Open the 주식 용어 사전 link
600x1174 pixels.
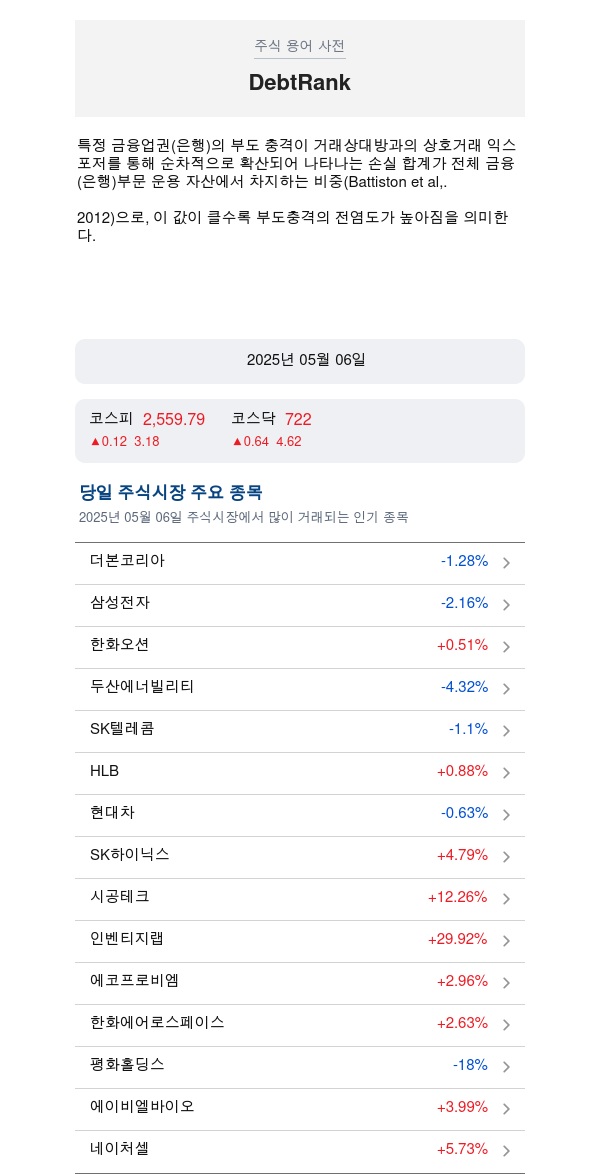pyautogui.click(x=300, y=46)
